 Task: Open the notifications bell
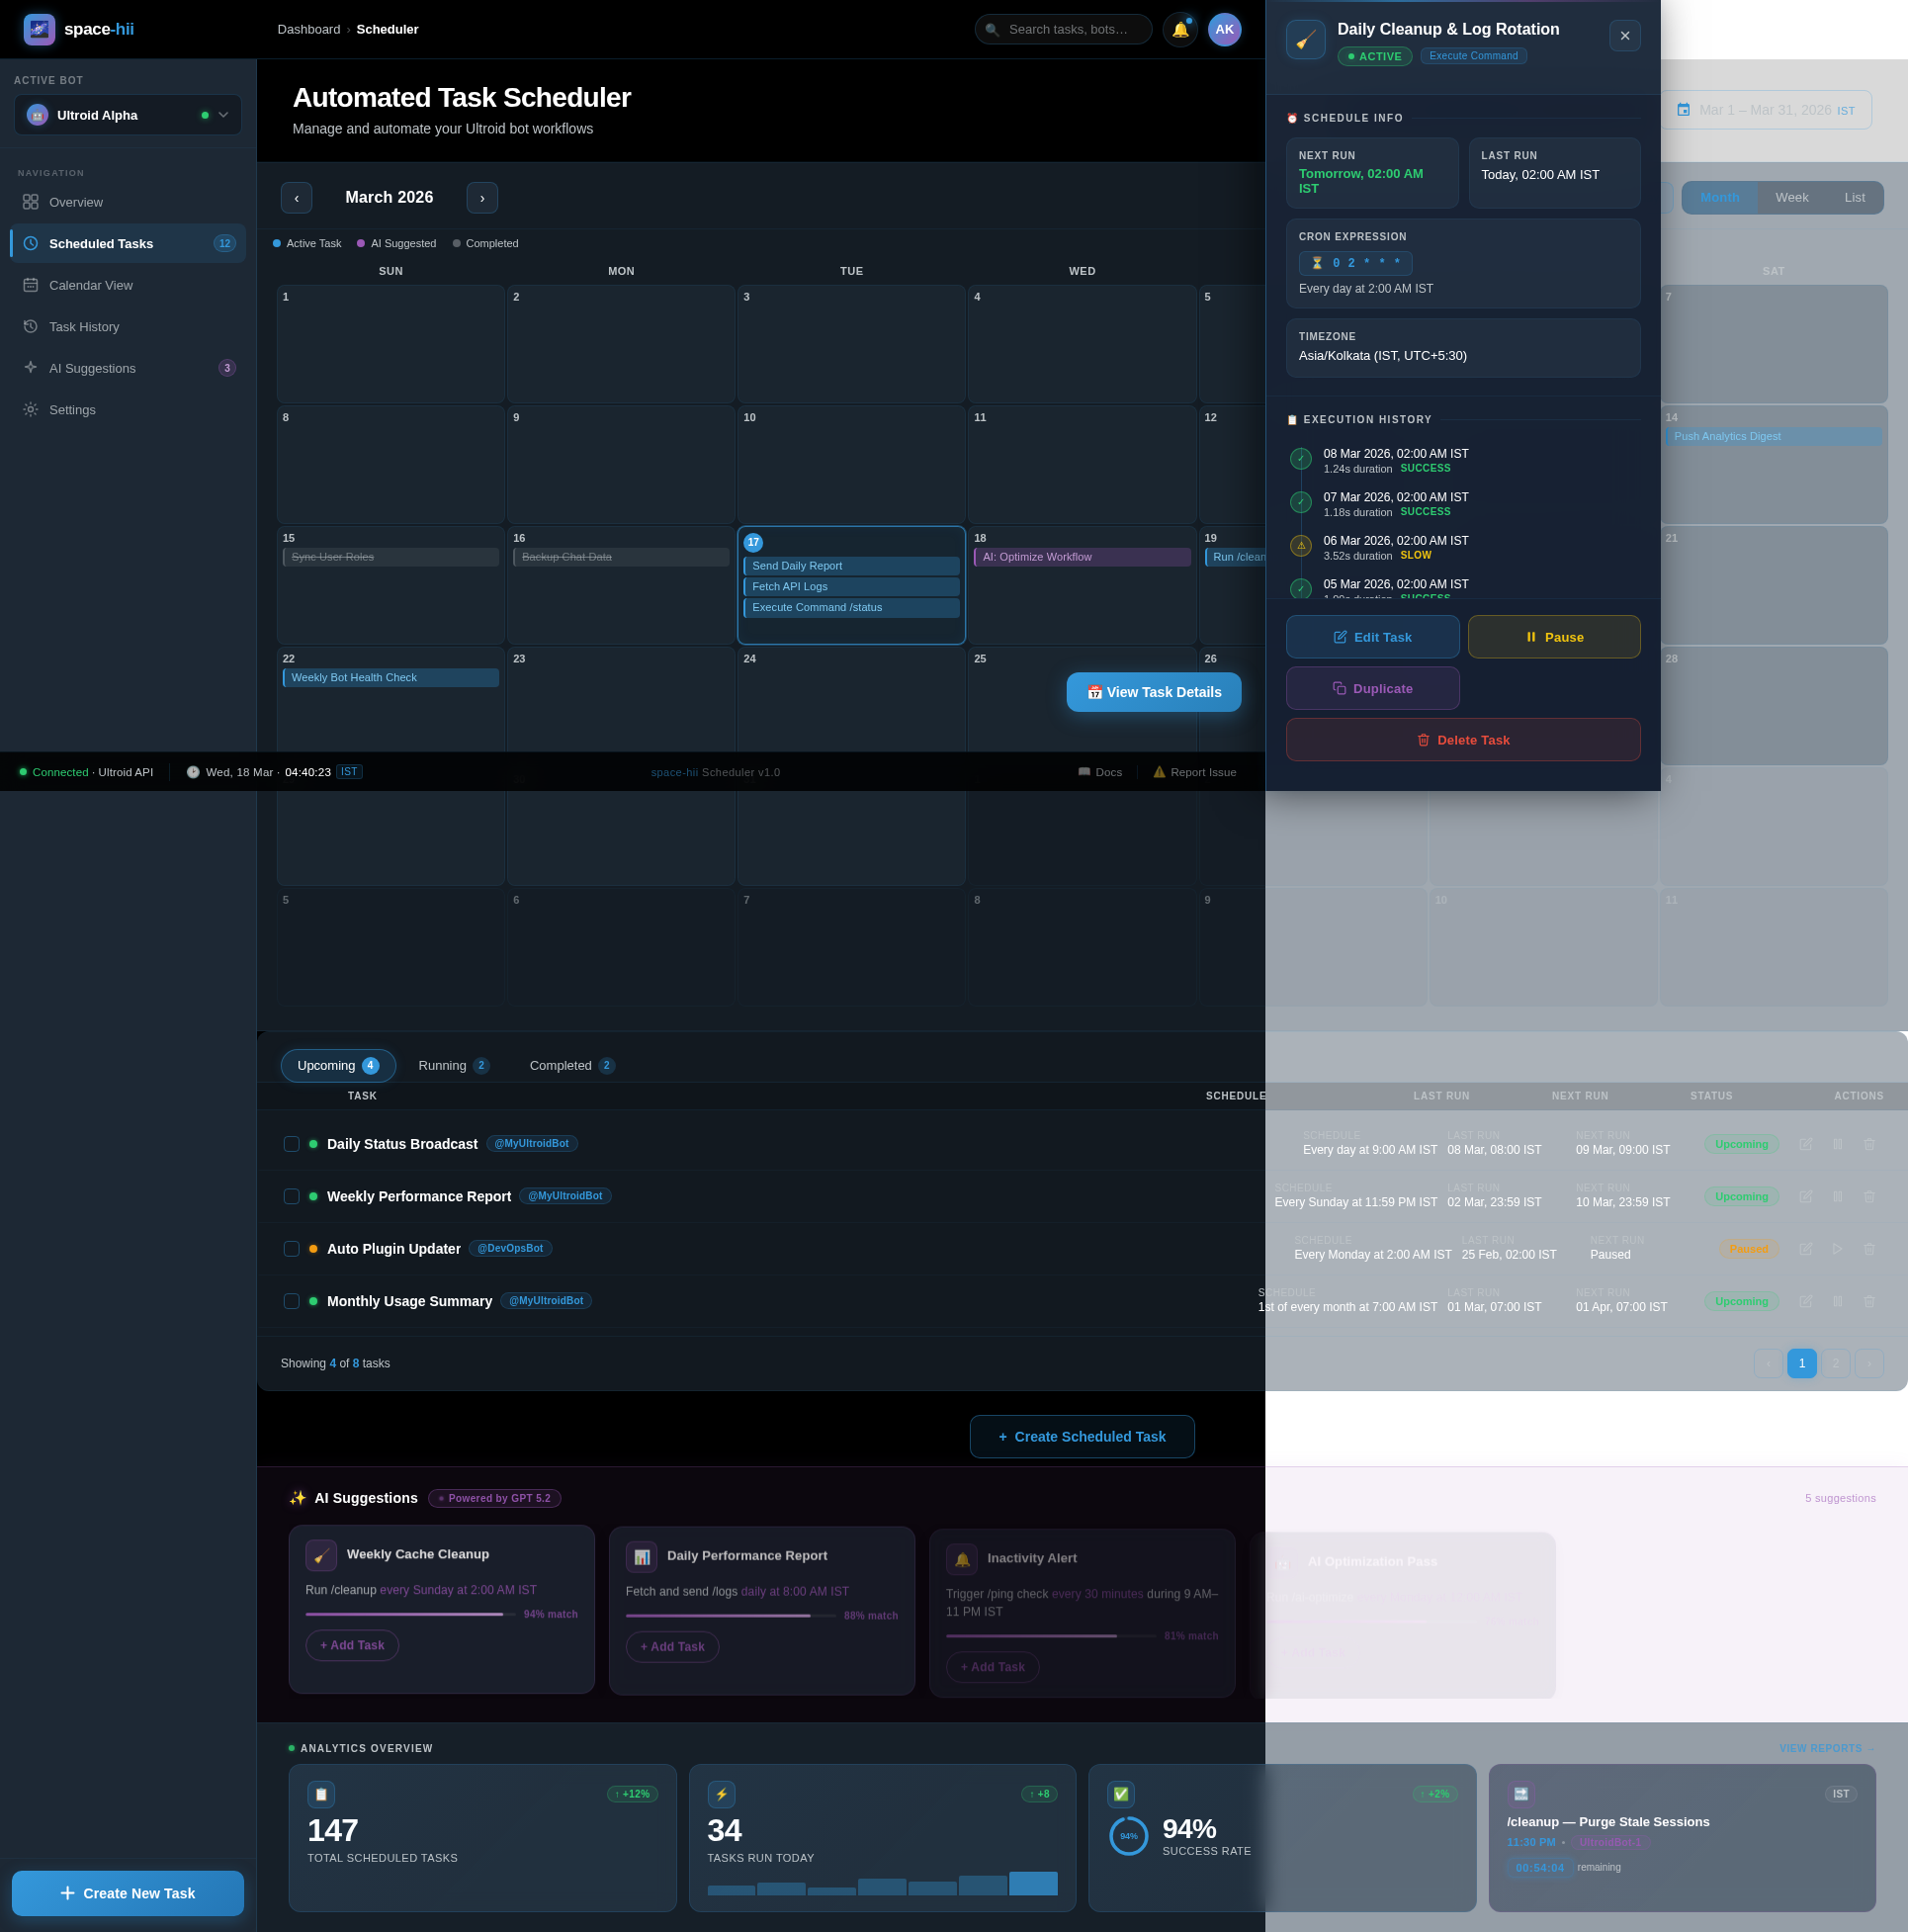1181,29
